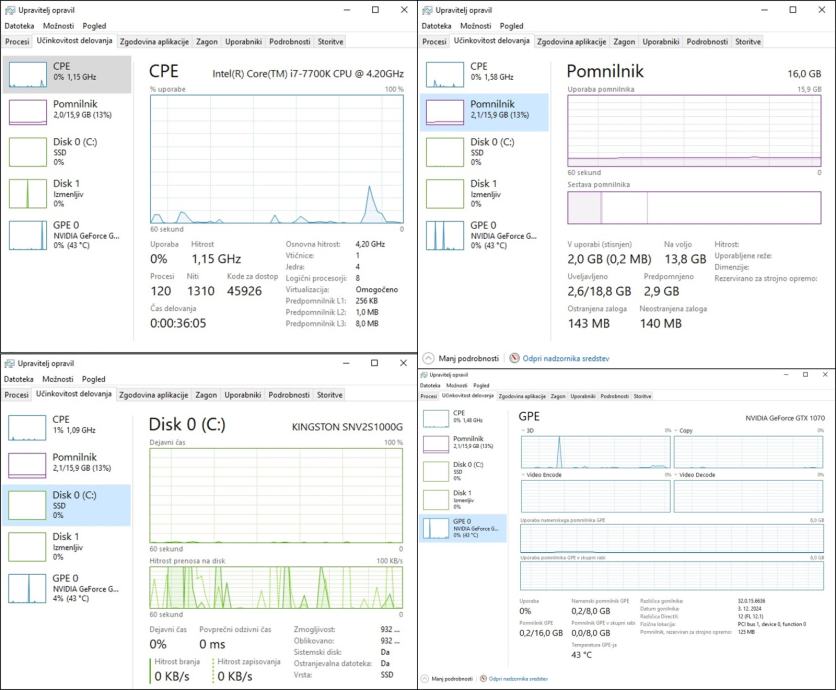The height and width of the screenshot is (690, 836).
Task: Select Disk 1 thumbnail in the Pomnilnik 16,0 GB window
Action: (484, 192)
